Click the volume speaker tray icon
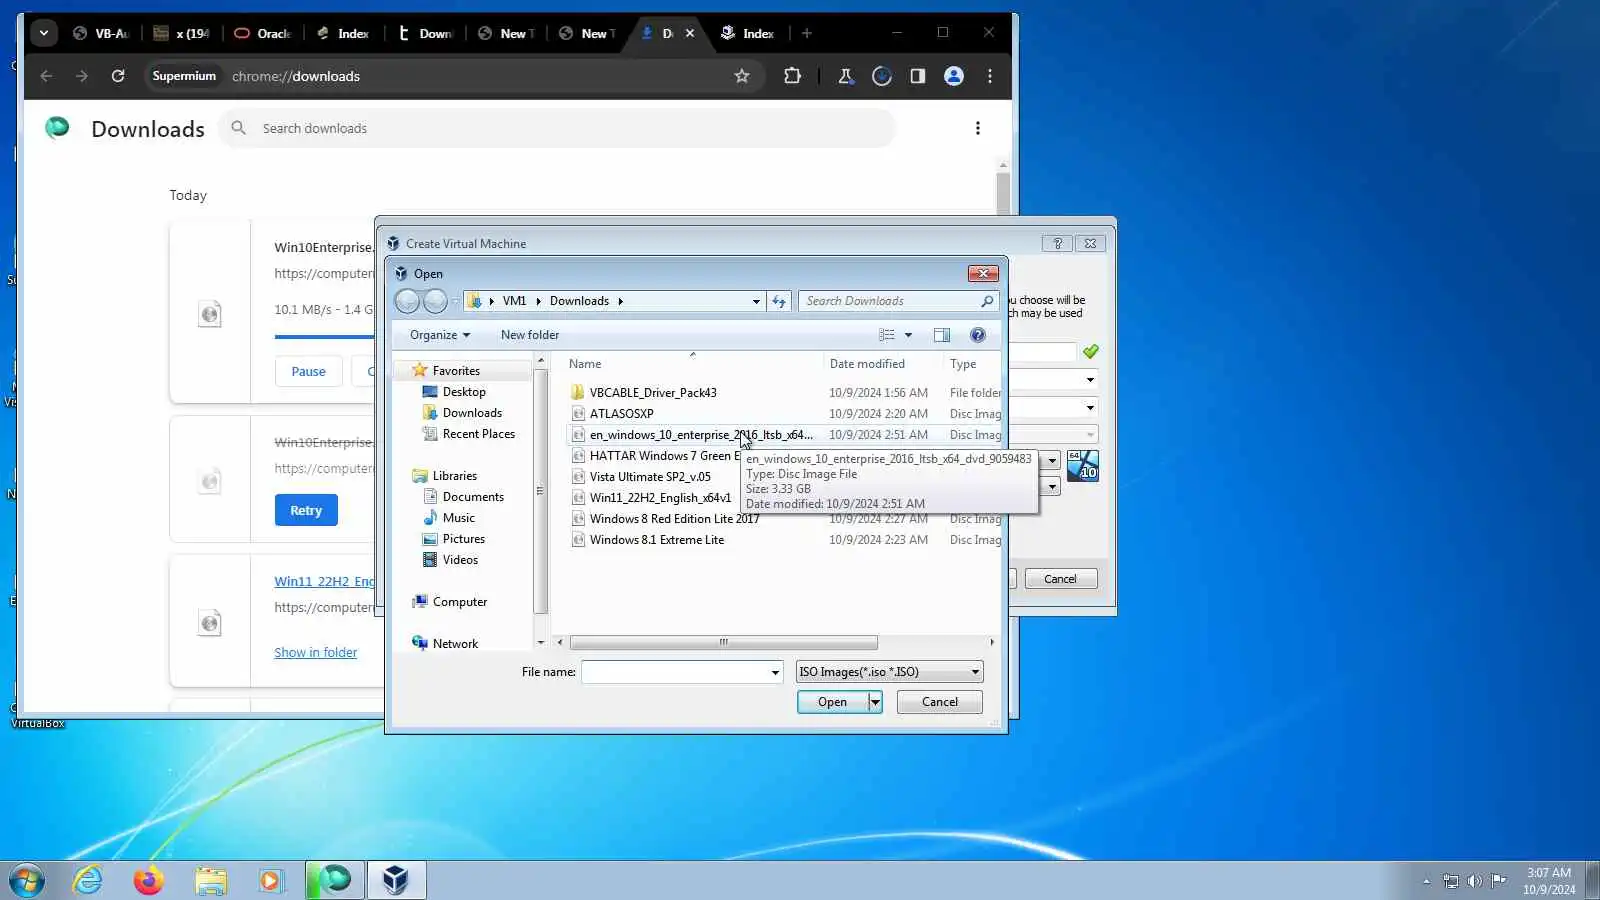Screen dimensions: 1600x900 (1475, 881)
